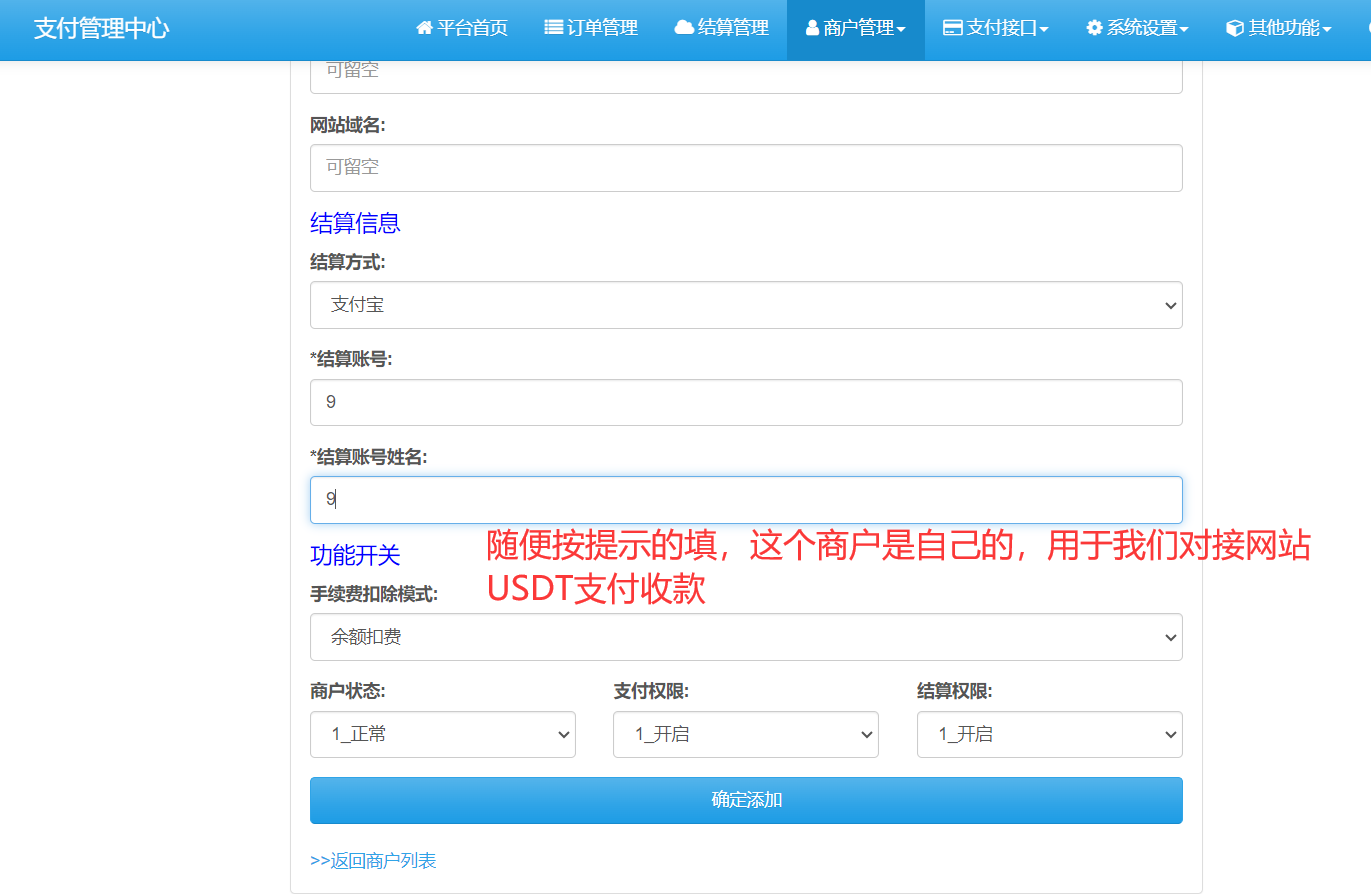The width and height of the screenshot is (1371, 894).
Task: Open the 结算方式 dropdown showing 支付宝
Action: click(x=746, y=305)
